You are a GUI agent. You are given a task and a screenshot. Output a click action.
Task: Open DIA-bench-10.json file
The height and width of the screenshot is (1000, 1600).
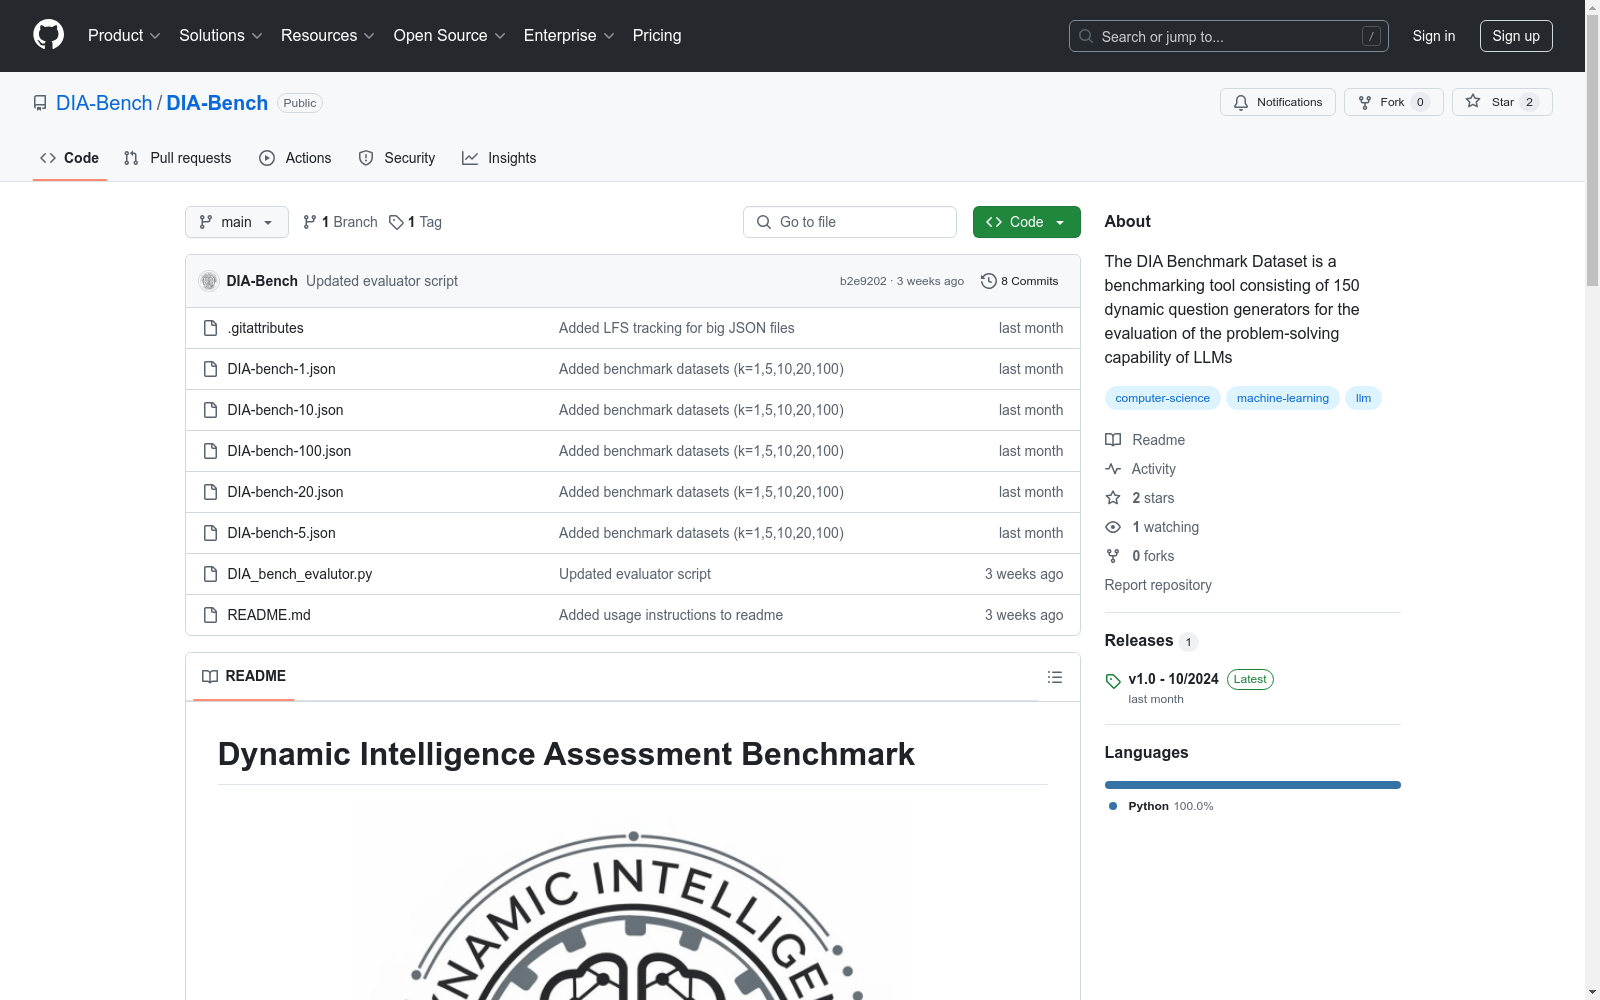click(x=285, y=410)
